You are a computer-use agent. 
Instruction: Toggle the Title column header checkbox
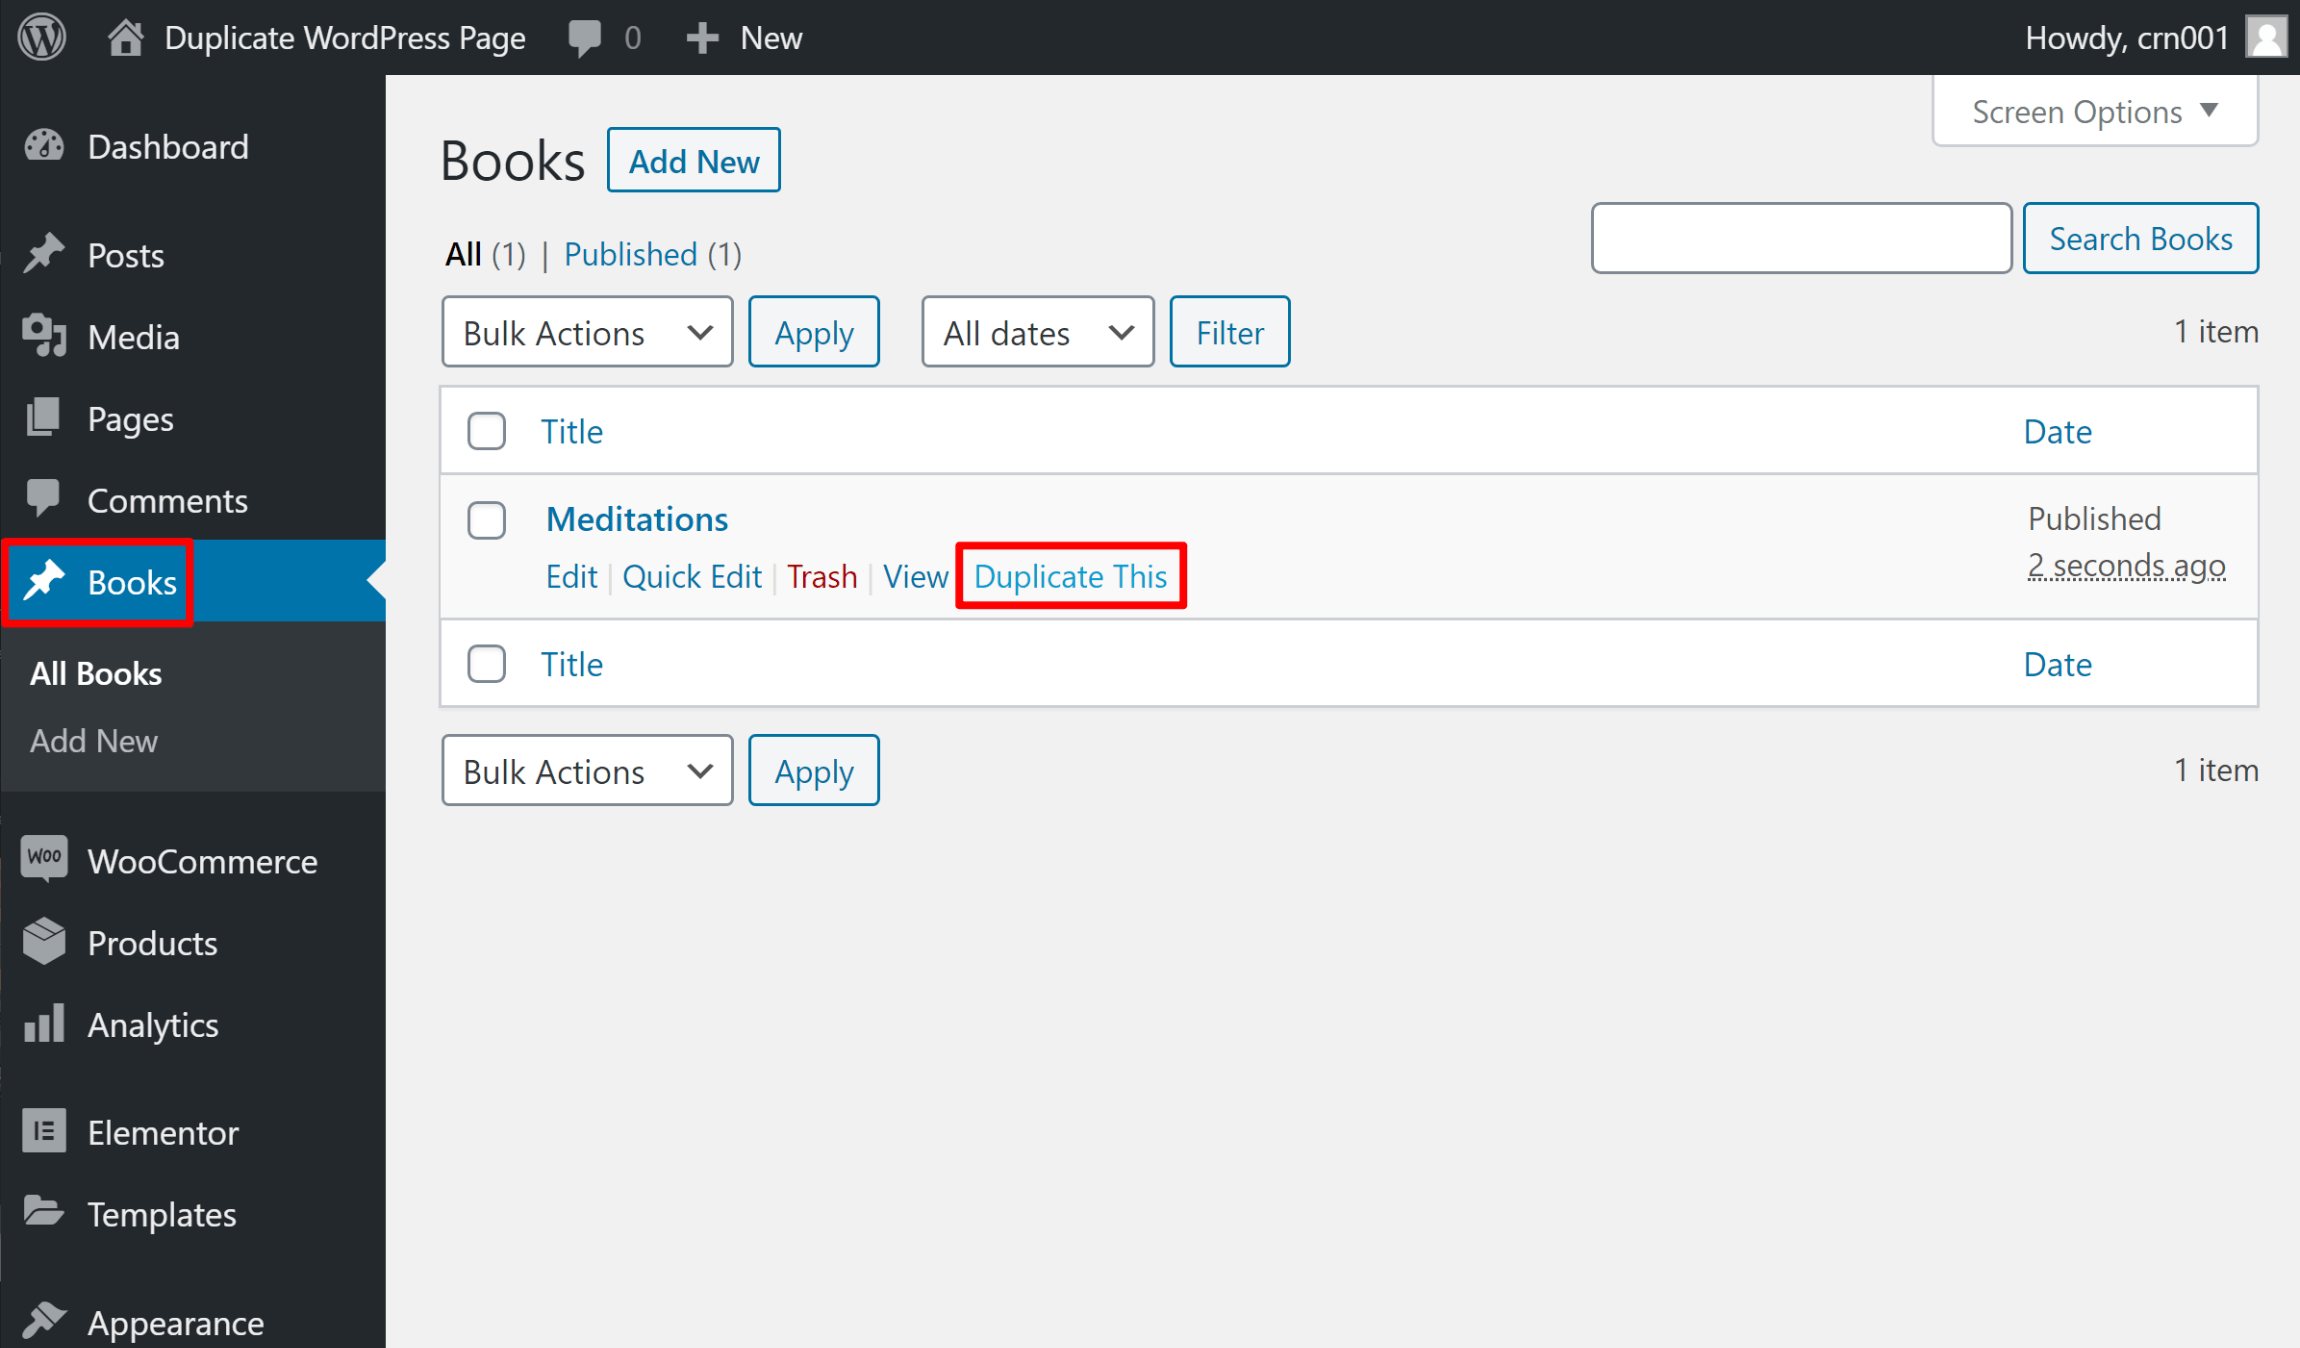point(486,430)
